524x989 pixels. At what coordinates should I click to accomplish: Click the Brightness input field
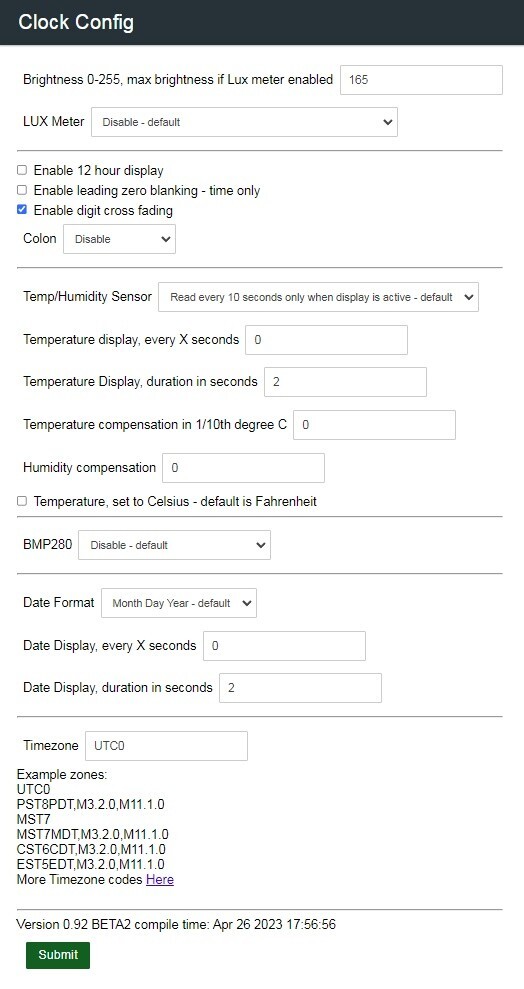421,80
